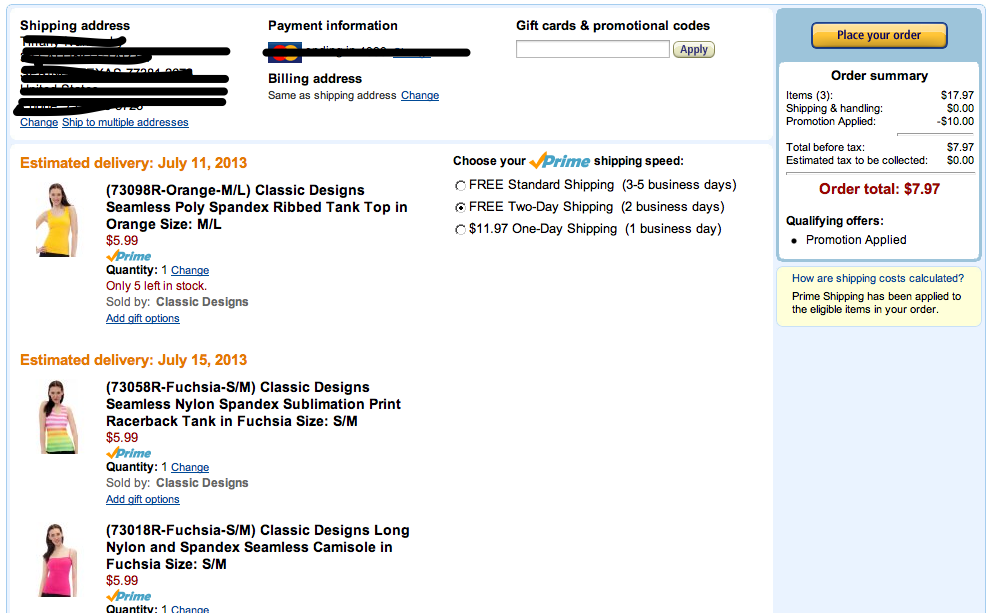Click the Prime logo under the Racerback Tank
Image resolution: width=1001 pixels, height=613 pixels.
point(128,453)
